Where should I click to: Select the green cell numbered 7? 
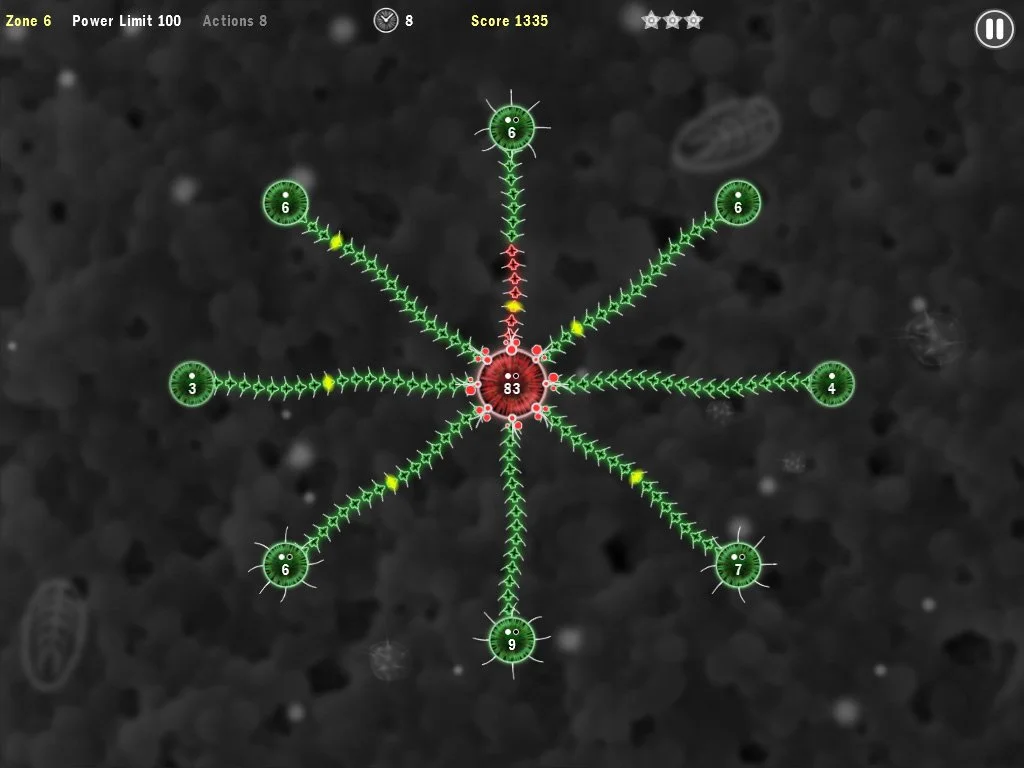click(x=738, y=564)
